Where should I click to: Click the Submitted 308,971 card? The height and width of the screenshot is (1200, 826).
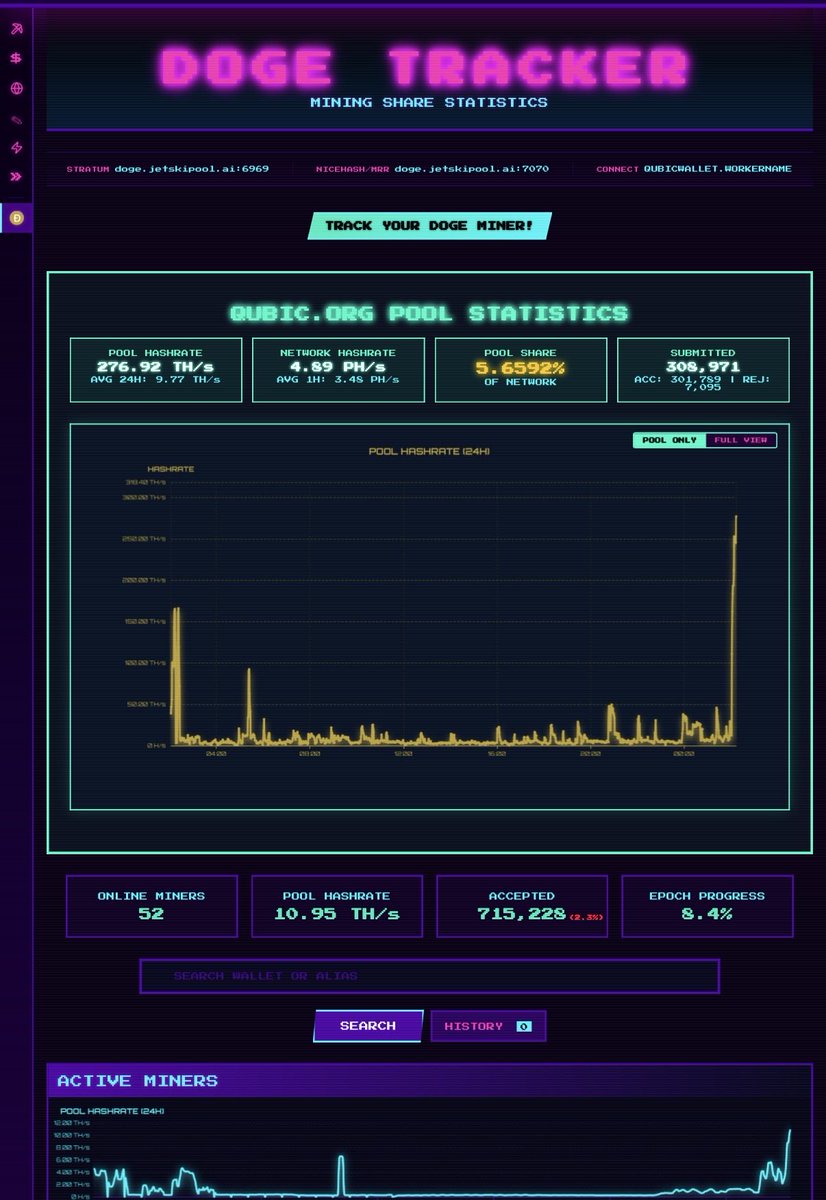click(x=703, y=370)
